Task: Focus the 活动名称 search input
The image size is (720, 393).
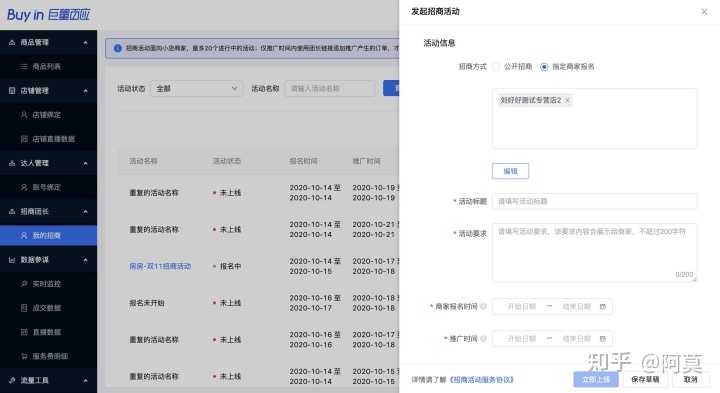Action: click(331, 89)
